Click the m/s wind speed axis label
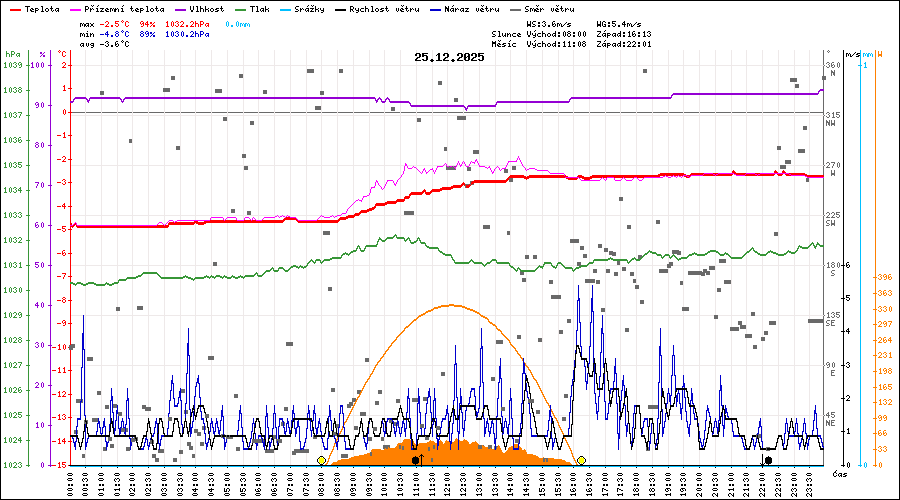This screenshot has width=900, height=500. (851, 54)
